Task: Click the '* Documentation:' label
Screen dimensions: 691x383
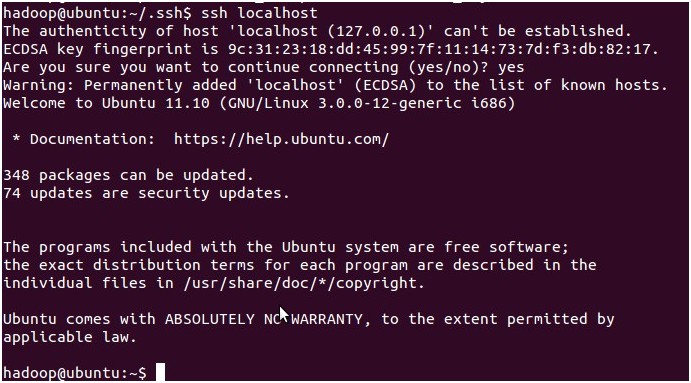Action: point(84,139)
